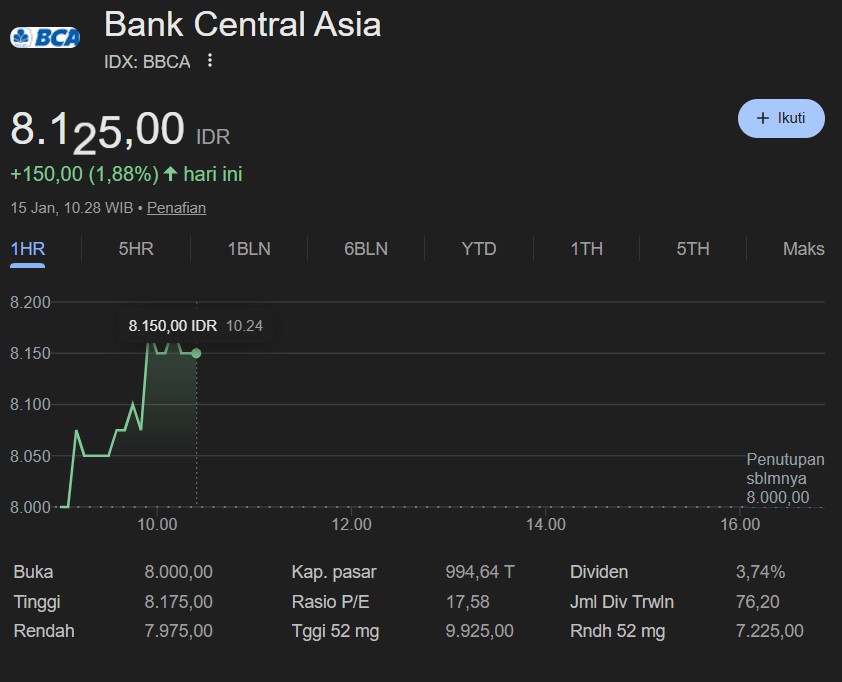Select the 1HR chart range tab
The image size is (842, 682).
pos(28,249)
